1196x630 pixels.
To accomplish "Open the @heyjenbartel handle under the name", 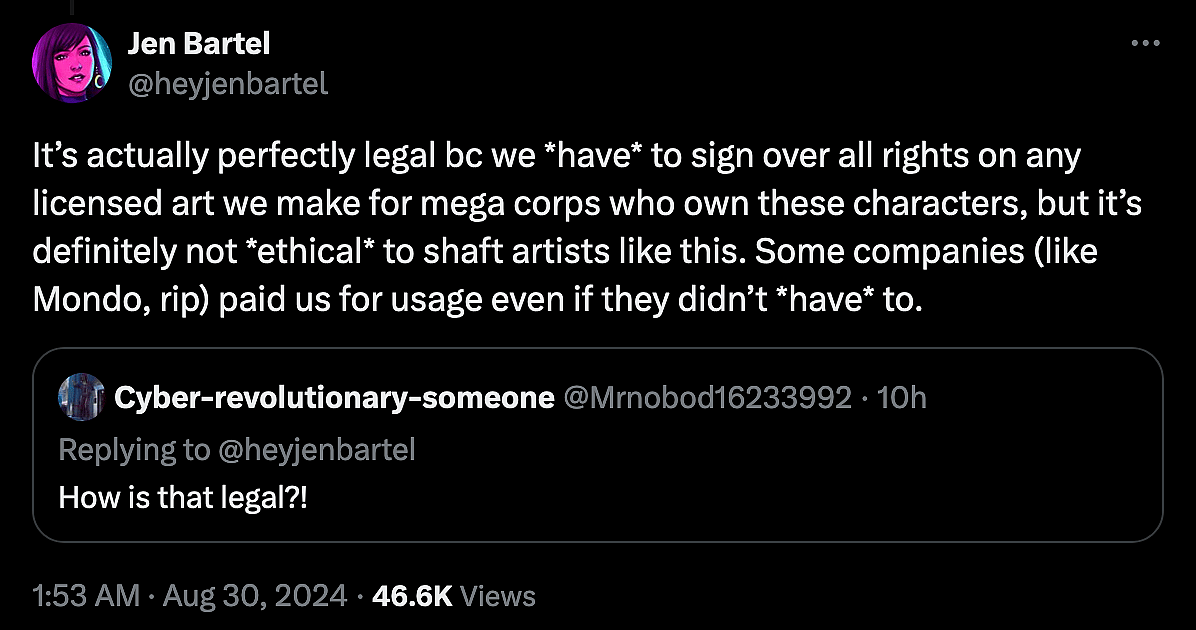I will coord(227,84).
